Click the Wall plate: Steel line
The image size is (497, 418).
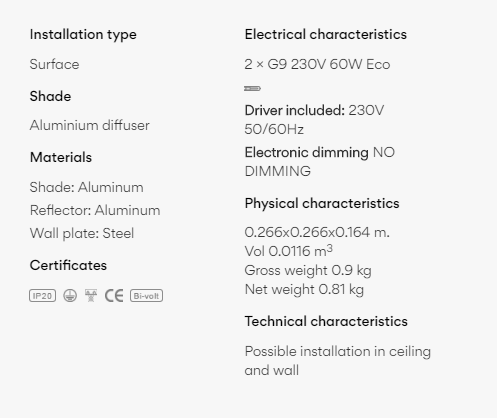point(82,233)
